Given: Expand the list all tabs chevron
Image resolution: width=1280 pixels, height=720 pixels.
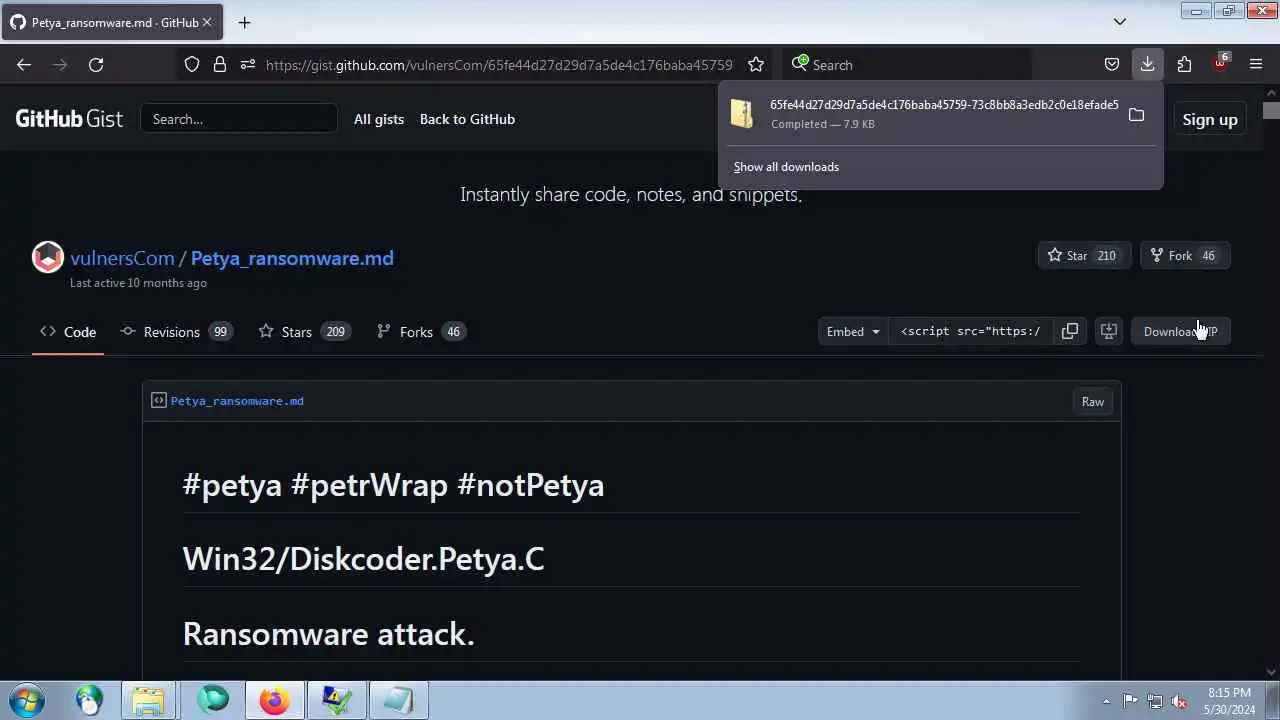Looking at the screenshot, I should click(x=1120, y=22).
